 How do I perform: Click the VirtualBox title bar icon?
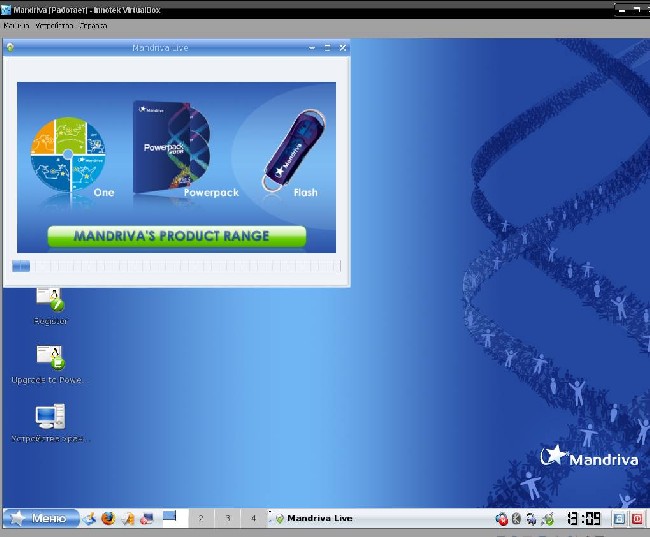click(x=6, y=10)
